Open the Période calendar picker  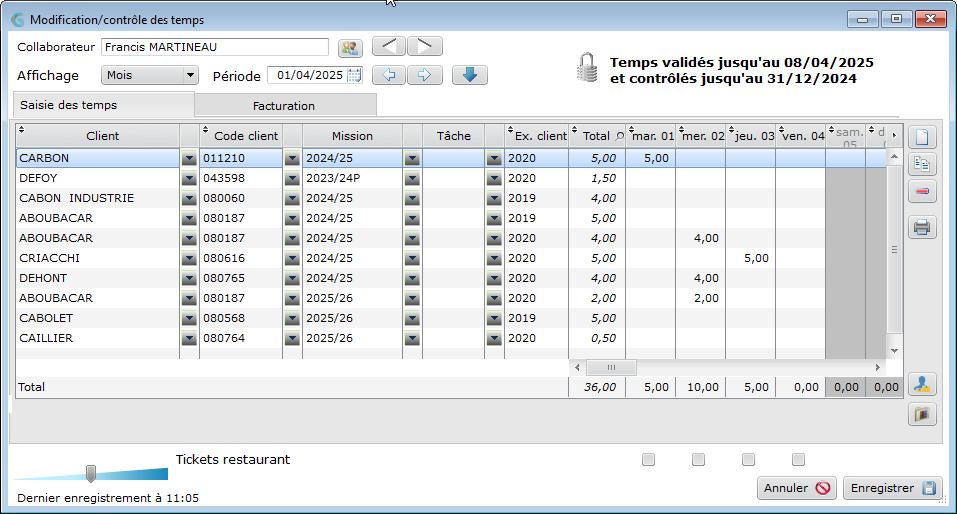[354, 75]
